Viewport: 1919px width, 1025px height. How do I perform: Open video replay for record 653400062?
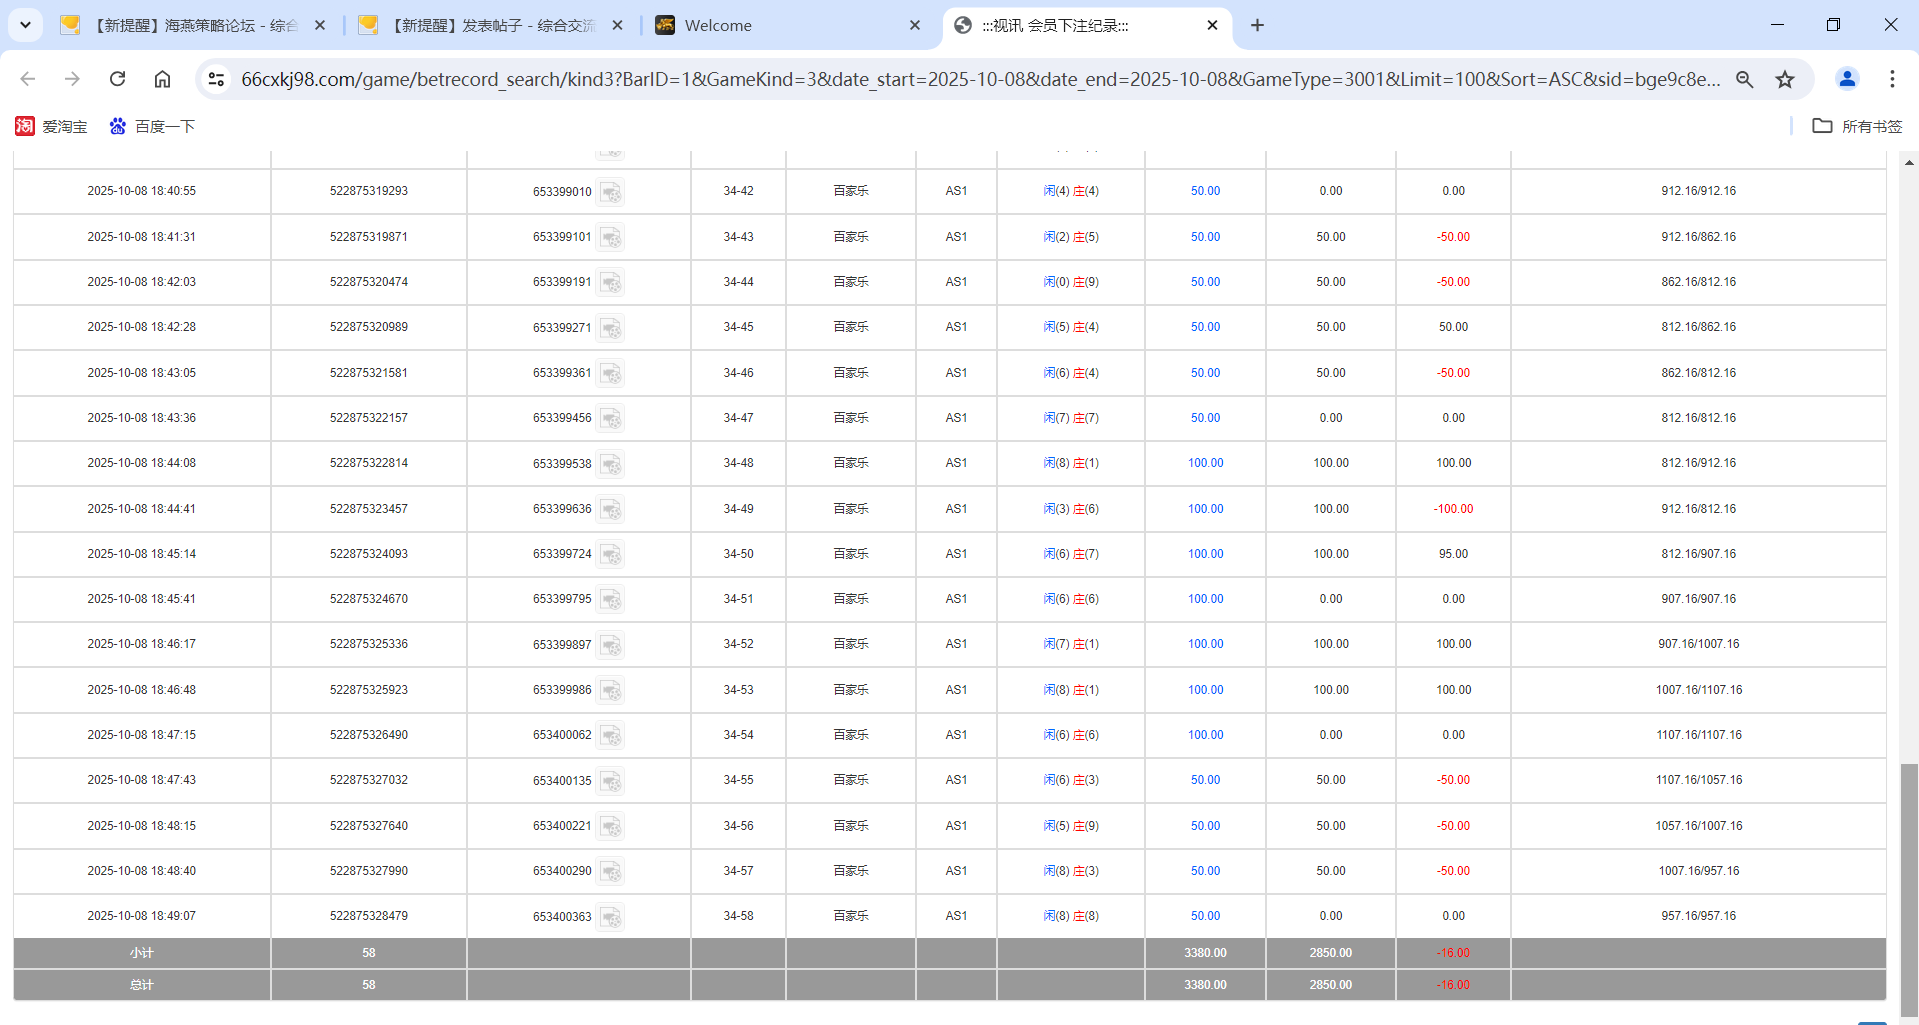pos(611,735)
